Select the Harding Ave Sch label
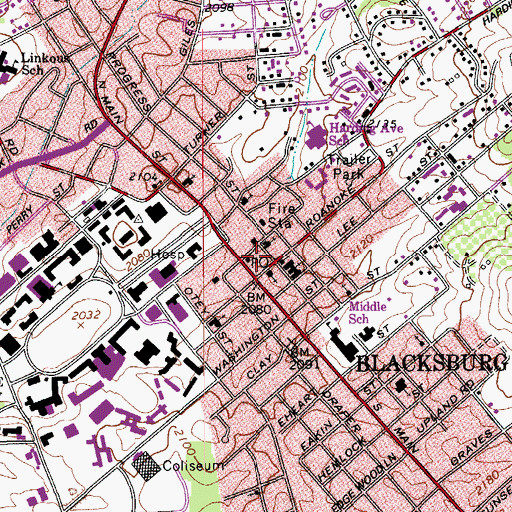Viewport: 512px width, 512px height. pyautogui.click(x=366, y=134)
